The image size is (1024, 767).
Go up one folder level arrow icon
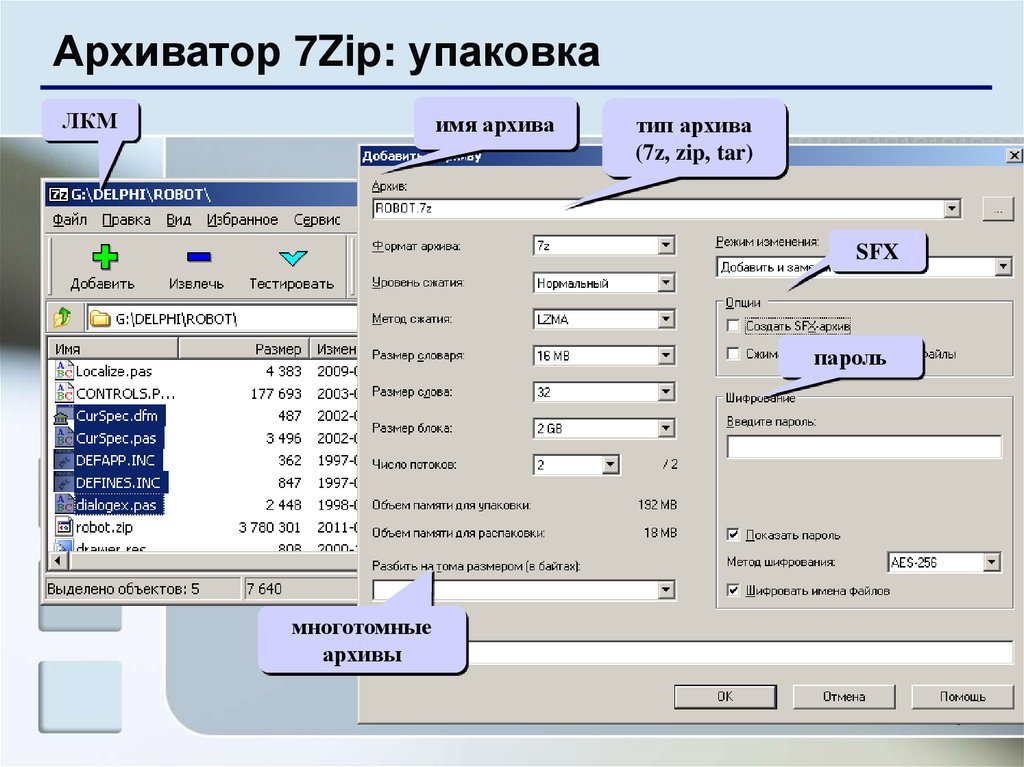[x=63, y=318]
